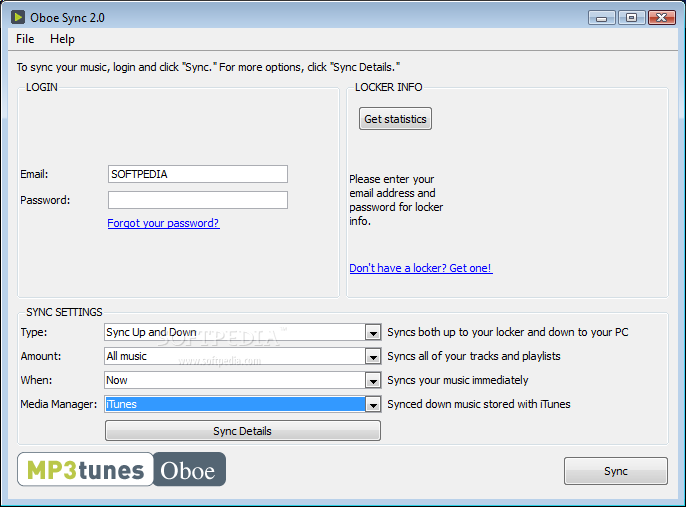Click the Oboe Sync app icon in title bar
This screenshot has height=507, width=686.
[18, 17]
